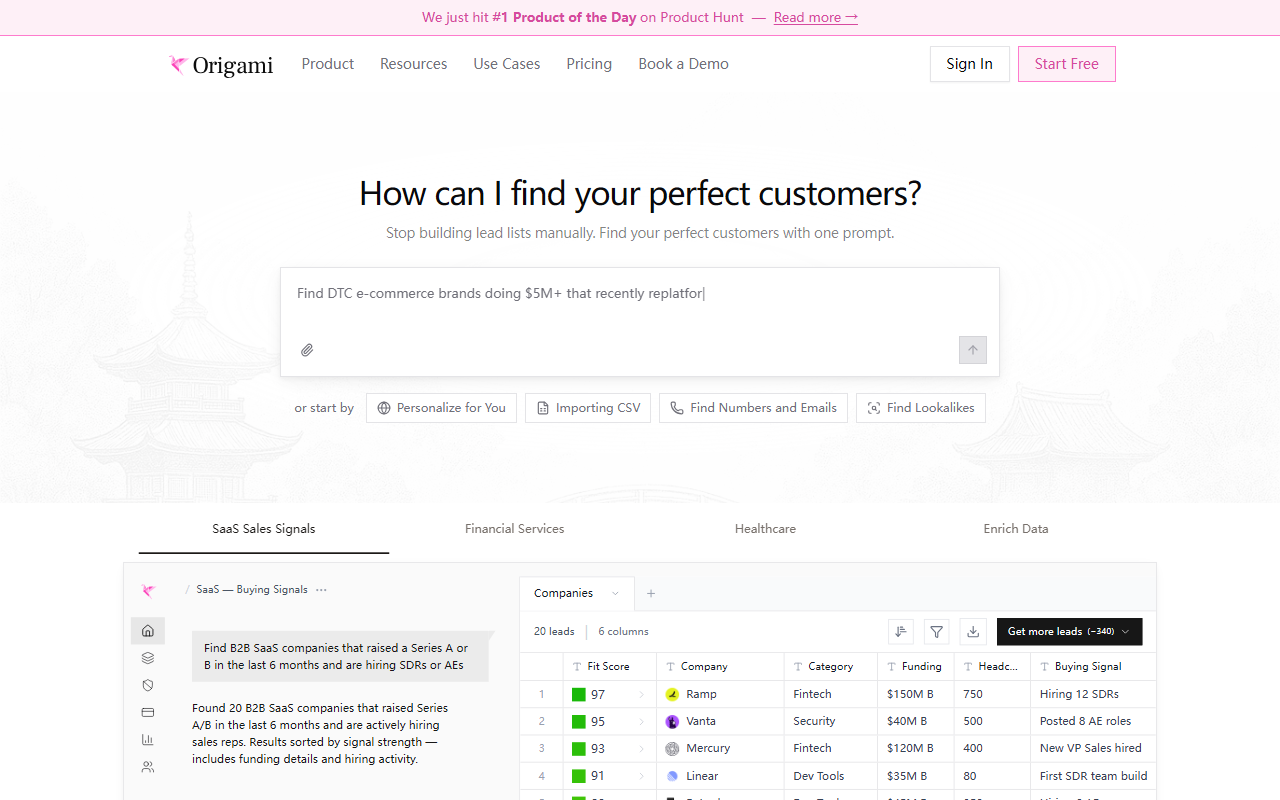Click the "New VP Sales hired" cell

click(1093, 748)
